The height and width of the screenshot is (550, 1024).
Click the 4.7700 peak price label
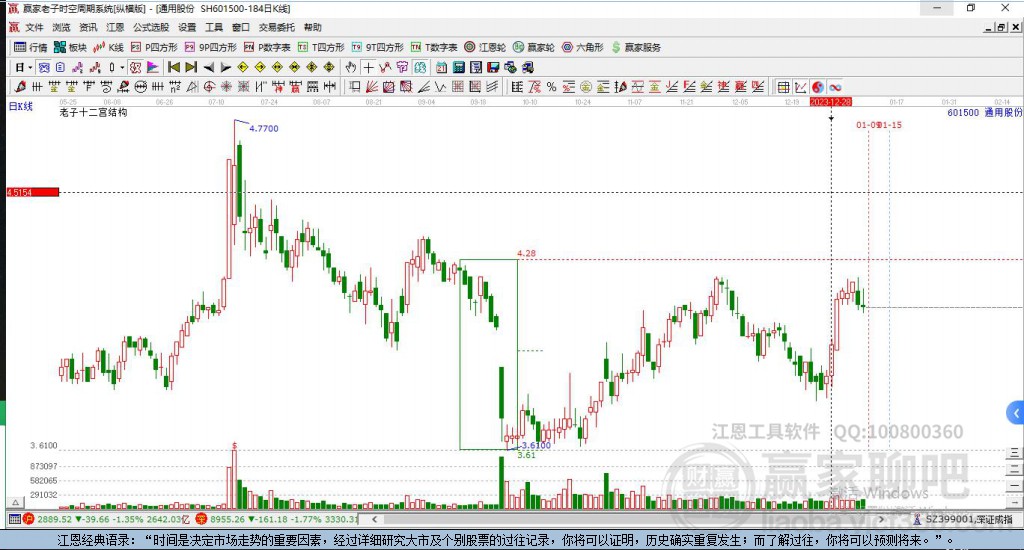pos(264,129)
